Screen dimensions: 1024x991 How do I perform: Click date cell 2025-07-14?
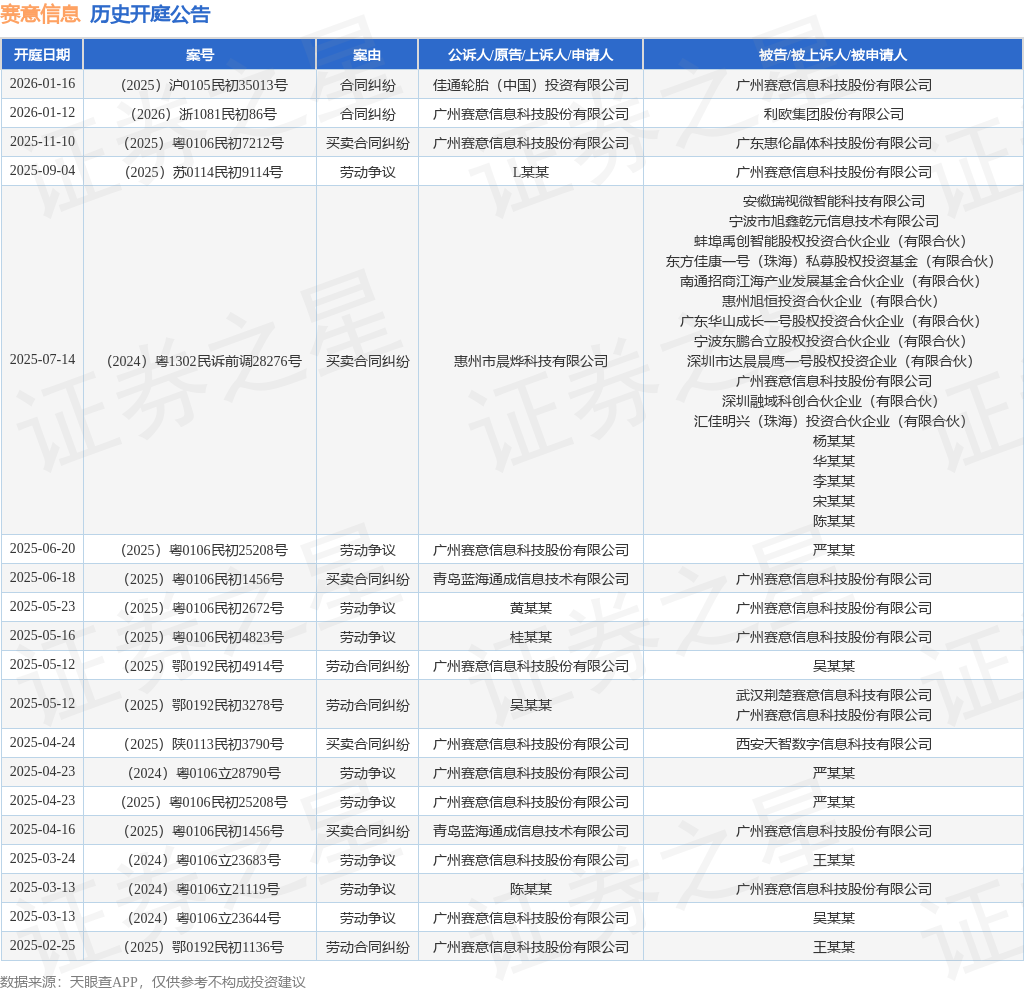[x=42, y=359]
